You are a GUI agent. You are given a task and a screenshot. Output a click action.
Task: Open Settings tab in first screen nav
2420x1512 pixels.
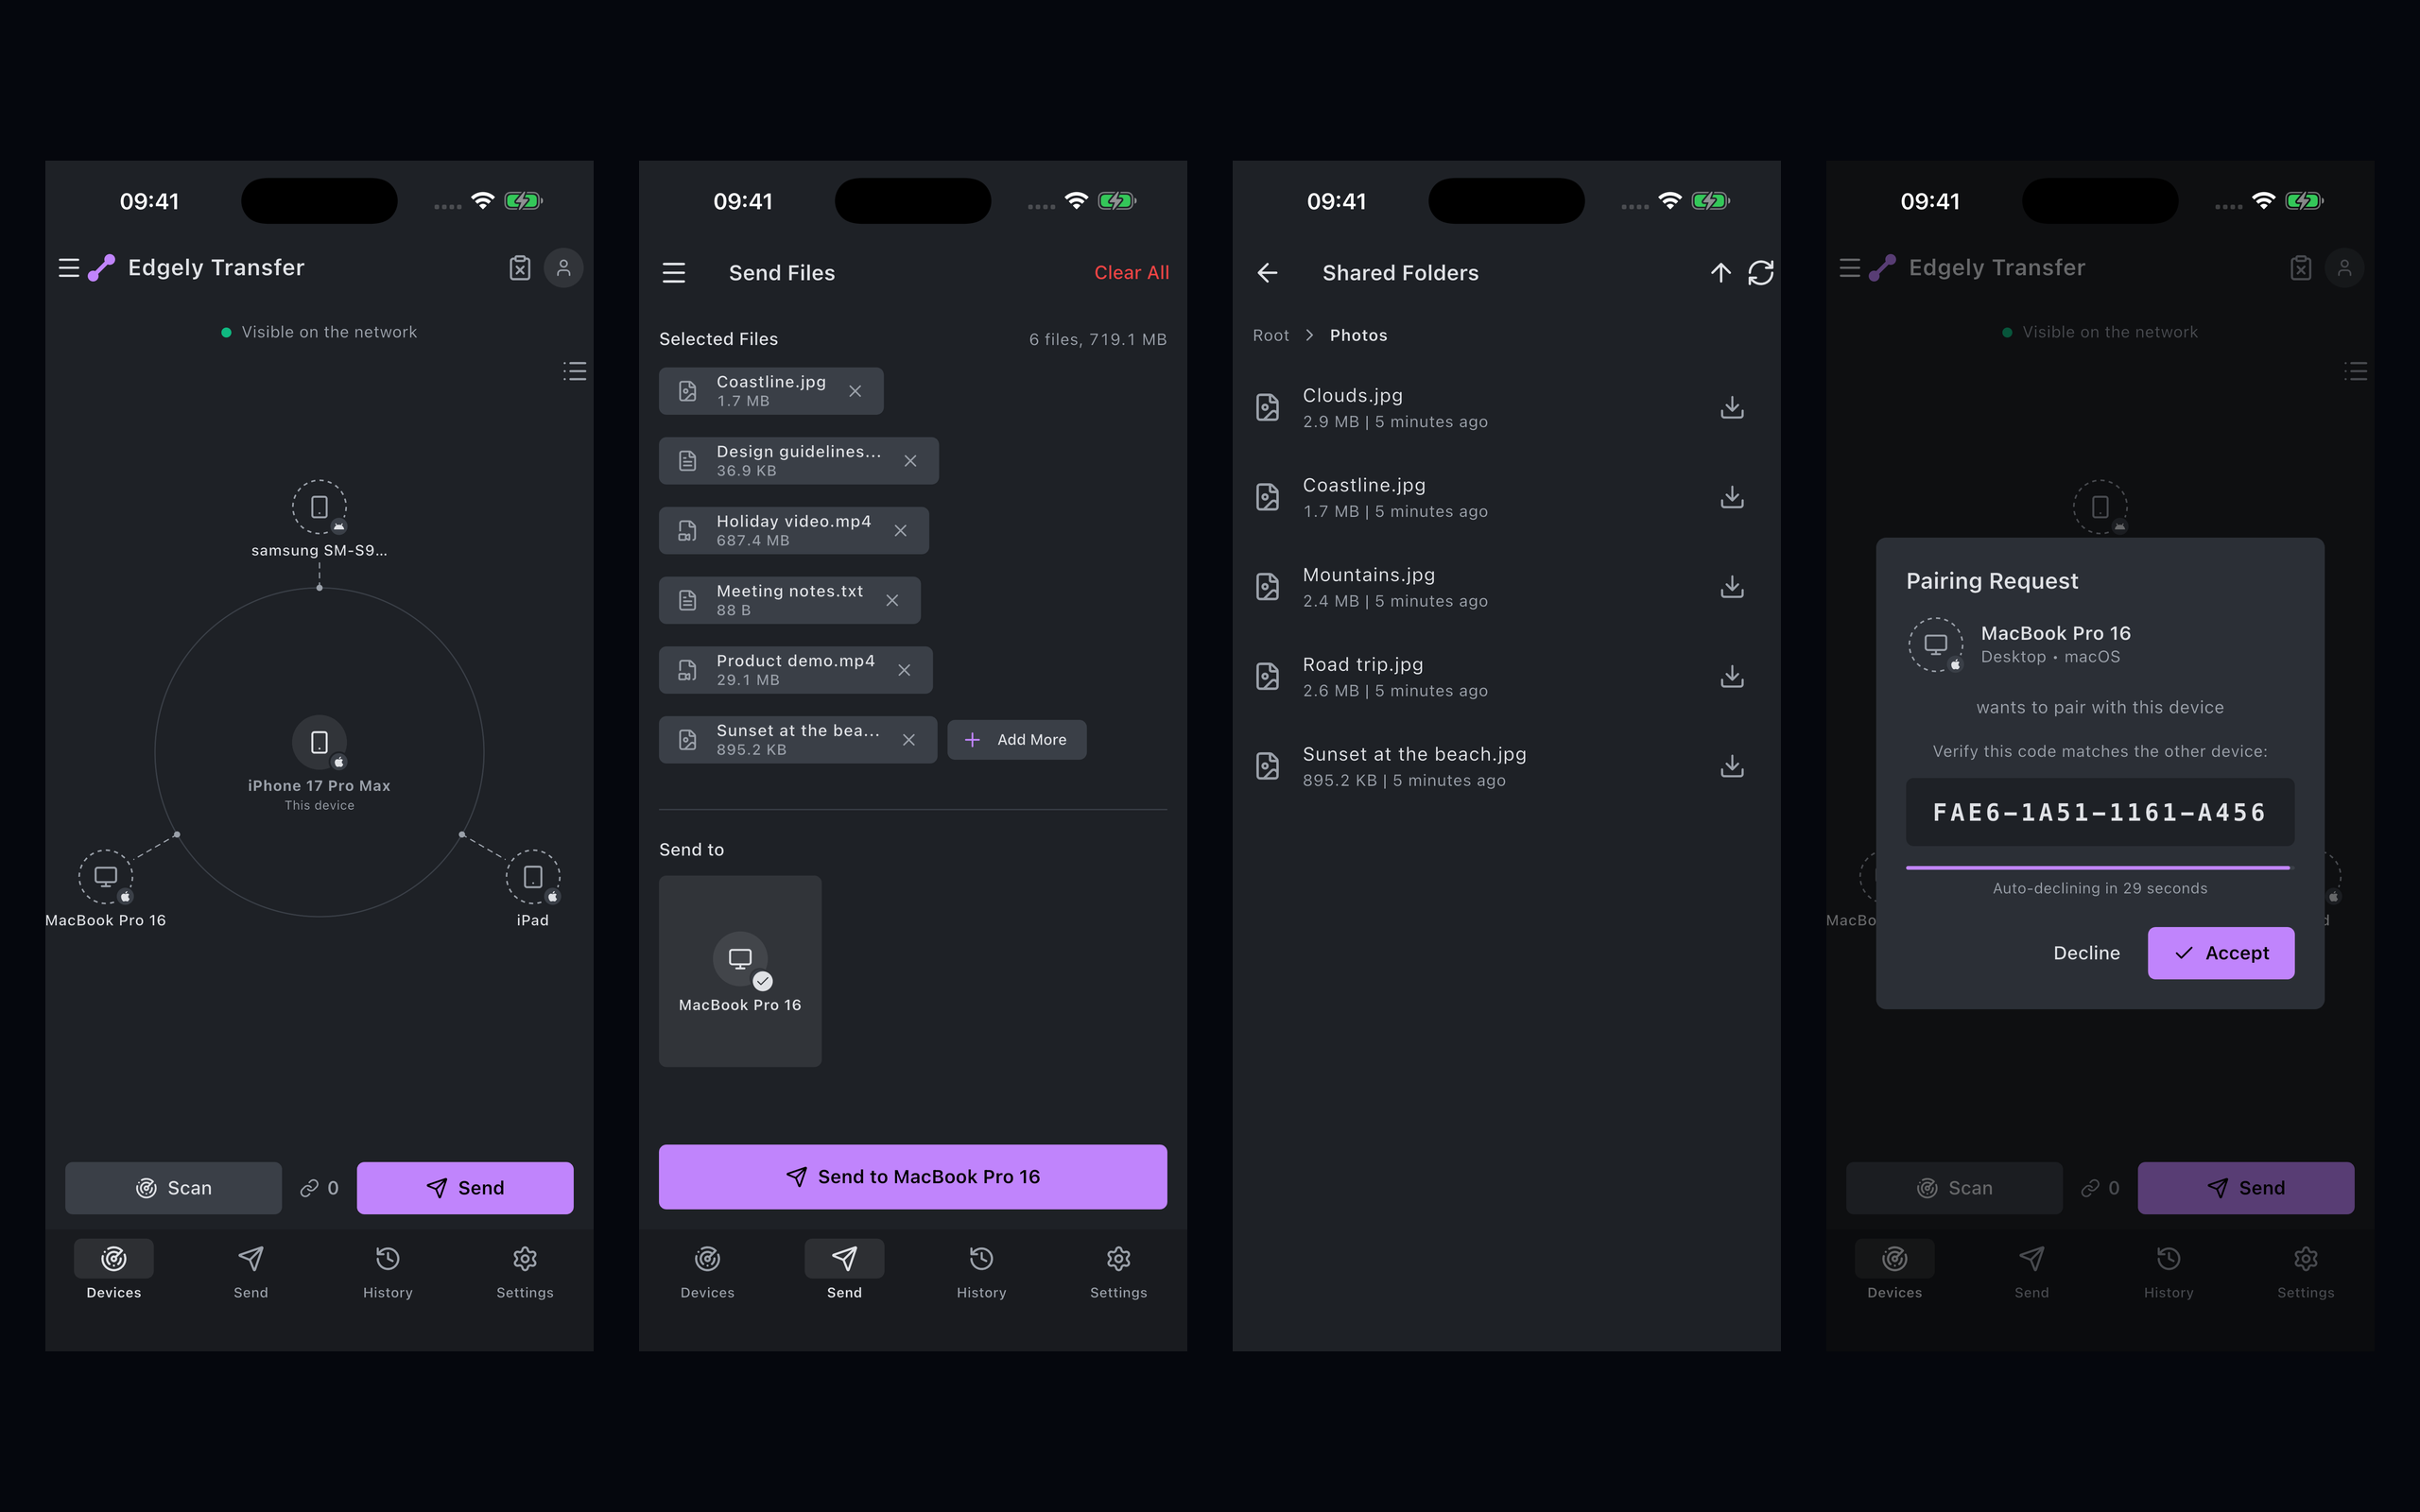pos(525,1270)
